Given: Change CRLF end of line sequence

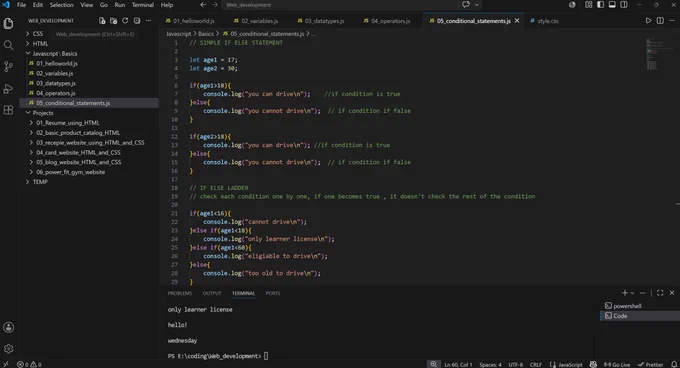Looking at the screenshot, I should pyautogui.click(x=536, y=365).
